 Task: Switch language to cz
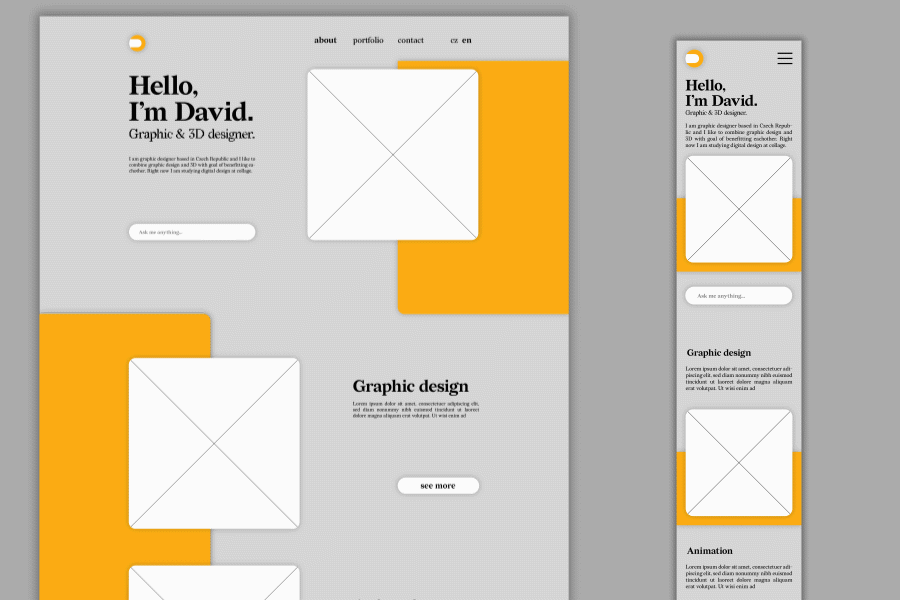click(454, 41)
